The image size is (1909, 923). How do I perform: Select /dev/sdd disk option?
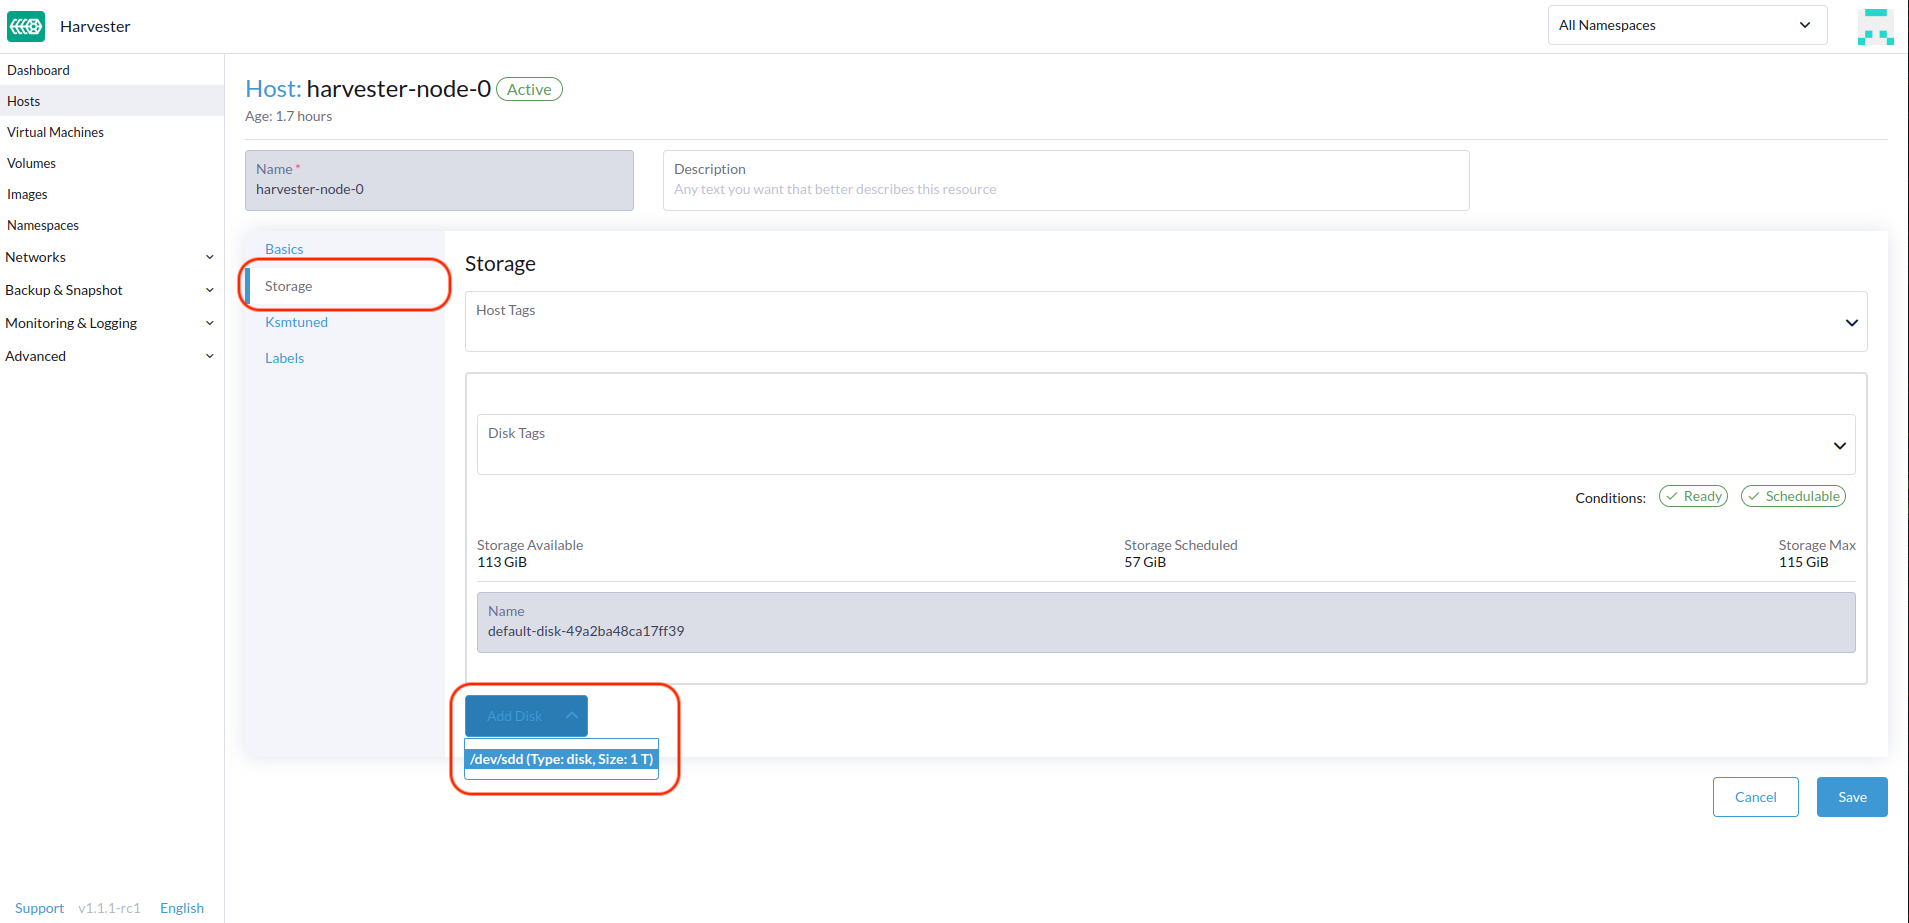pyautogui.click(x=561, y=760)
